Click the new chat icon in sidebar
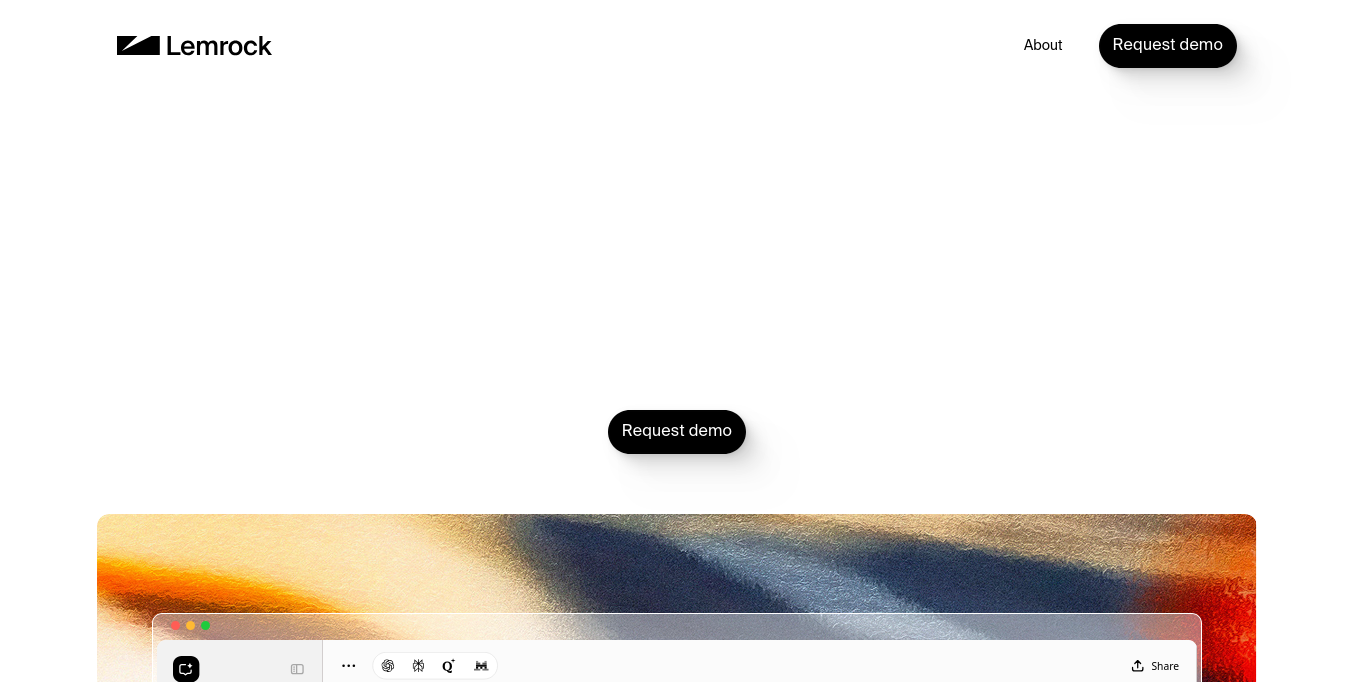Viewport: 1366px width, 682px height. tap(186, 668)
